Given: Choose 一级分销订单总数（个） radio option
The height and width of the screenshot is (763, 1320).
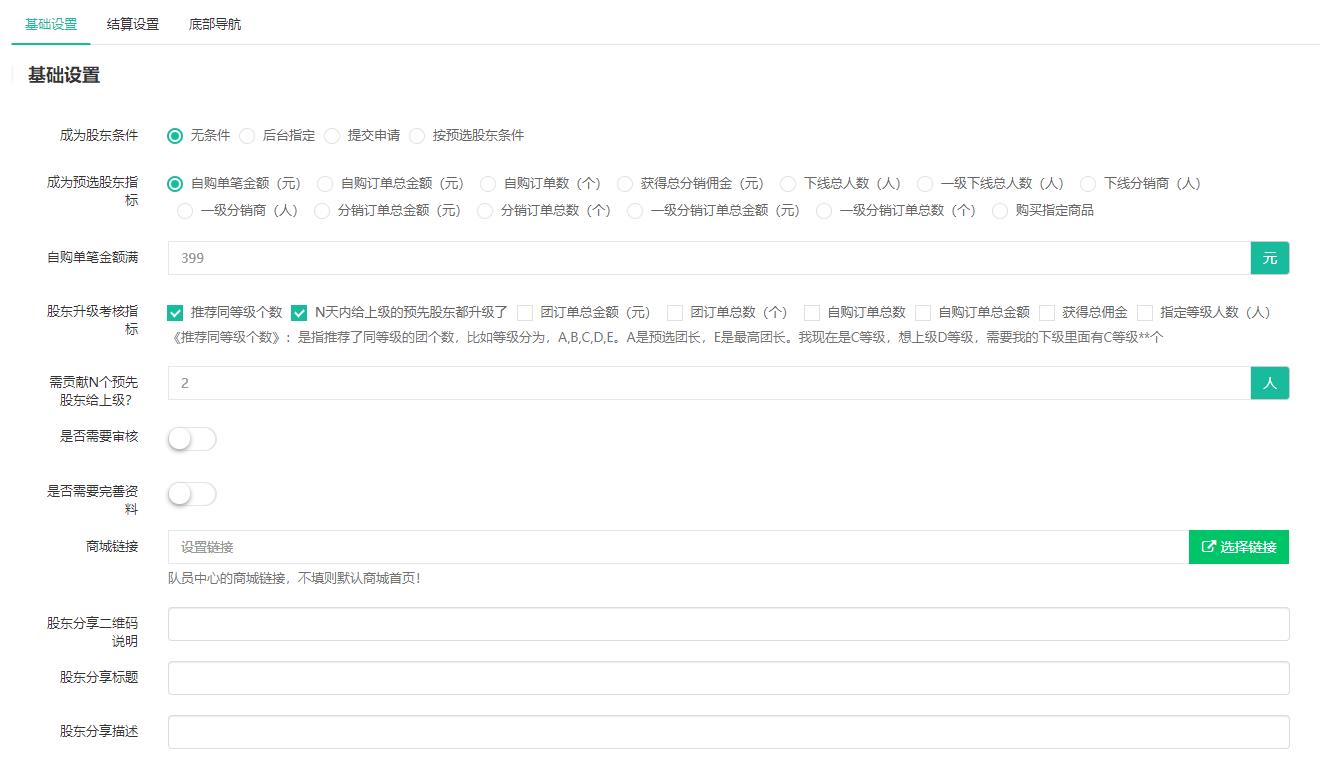Looking at the screenshot, I should [x=824, y=211].
